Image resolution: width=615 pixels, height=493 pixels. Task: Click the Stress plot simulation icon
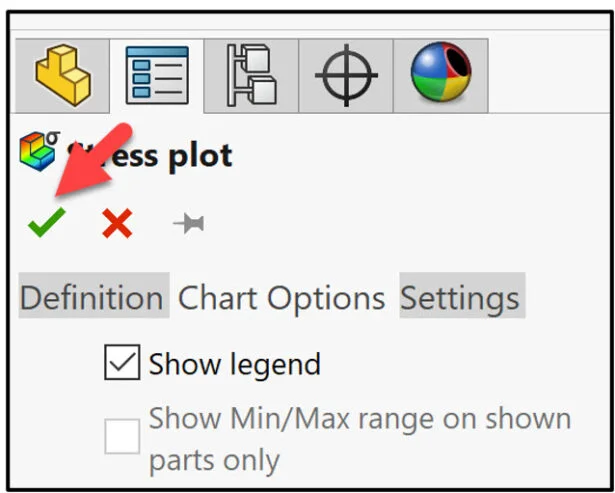tap(38, 154)
